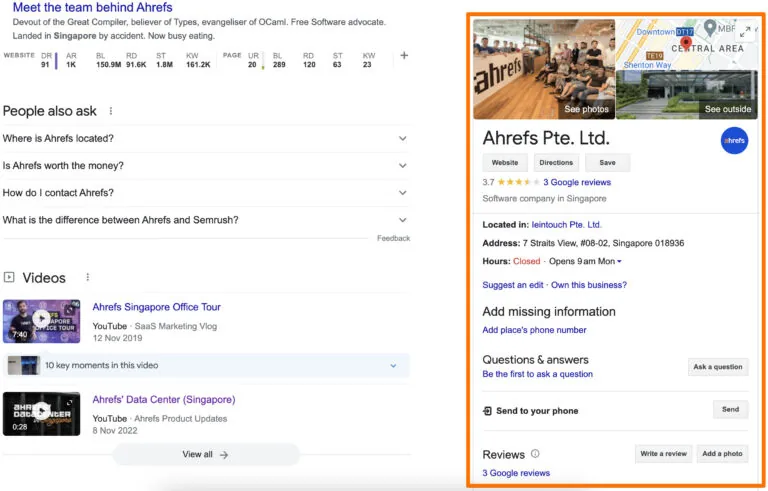768x491 pixels.
Task: Click the Save button
Action: (607, 163)
